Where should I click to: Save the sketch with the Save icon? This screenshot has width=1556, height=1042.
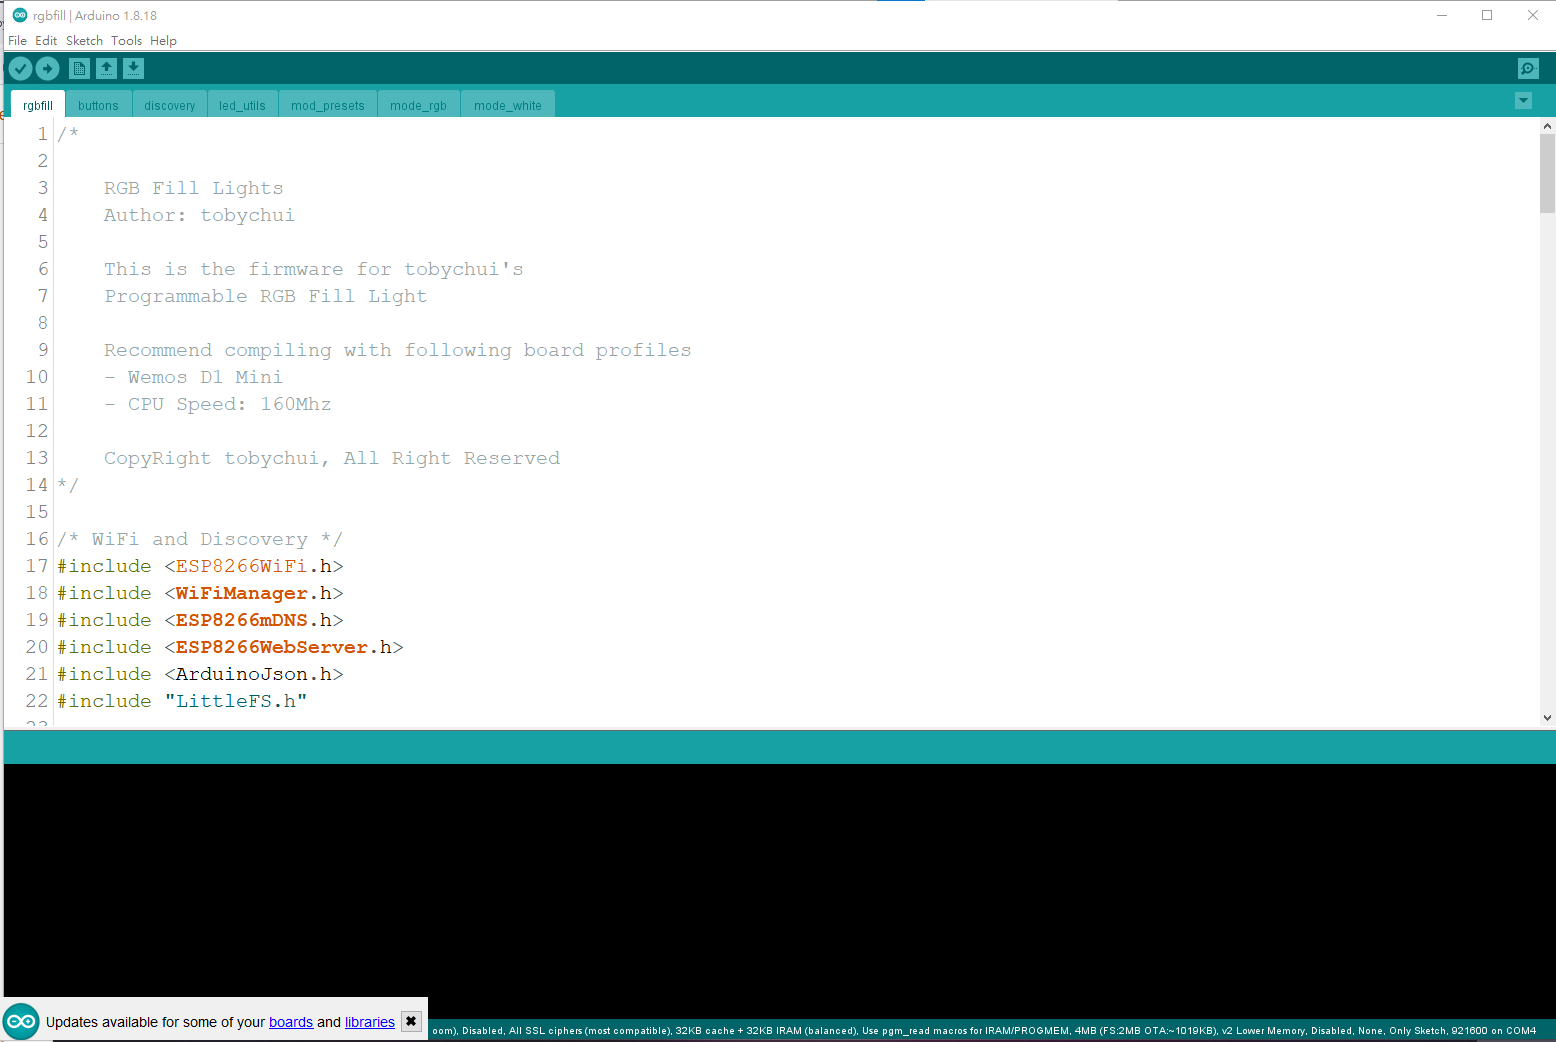click(x=133, y=68)
